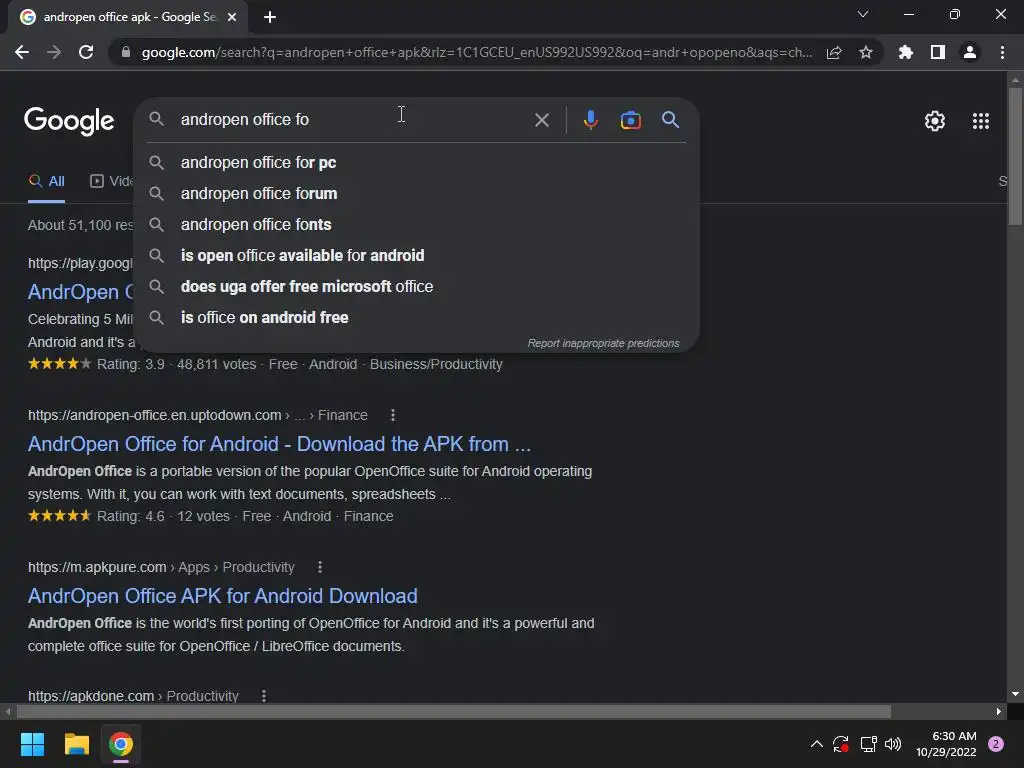Expand the tab search dropdown
Viewport: 1024px width, 768px height.
(863, 14)
